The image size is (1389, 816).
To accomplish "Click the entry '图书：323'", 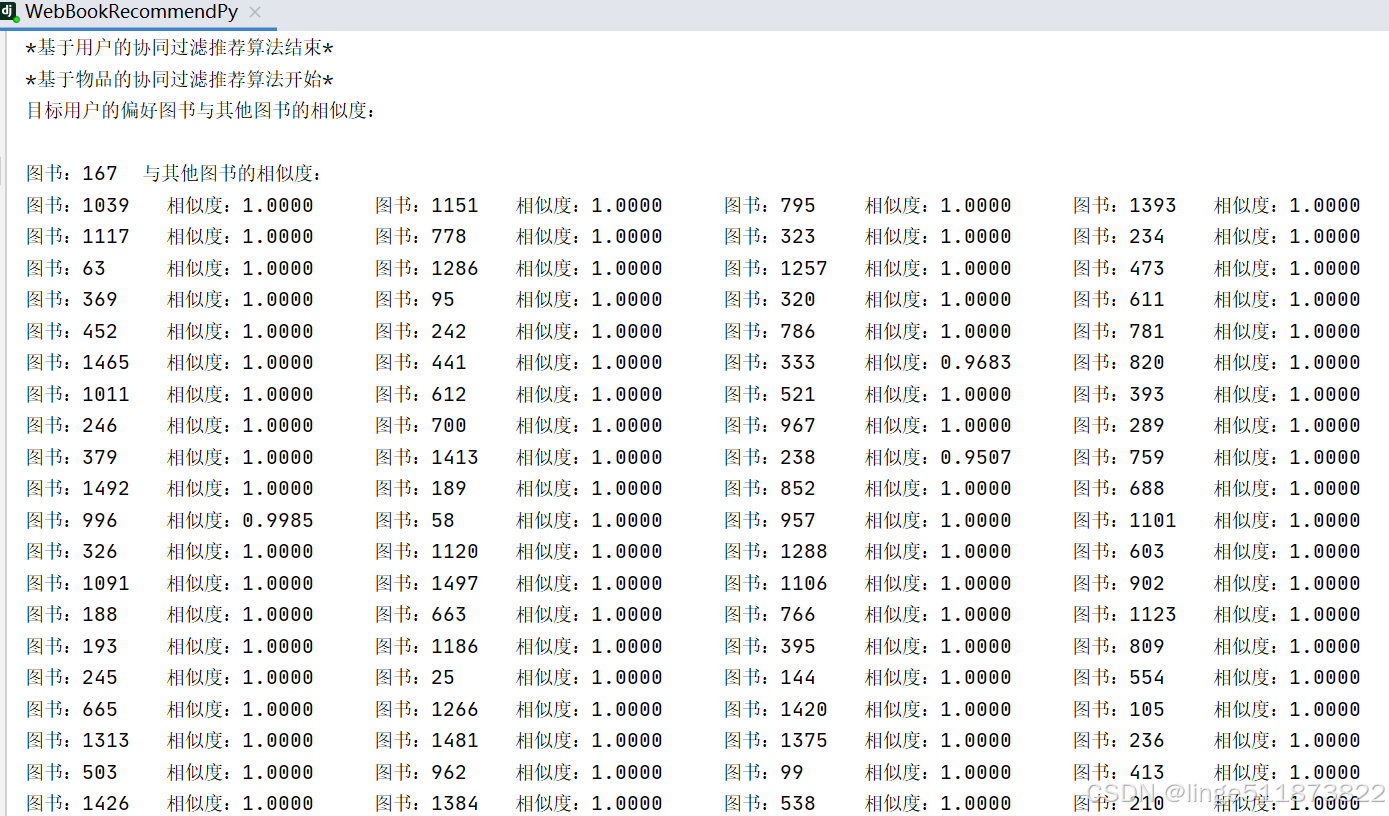I will [770, 237].
